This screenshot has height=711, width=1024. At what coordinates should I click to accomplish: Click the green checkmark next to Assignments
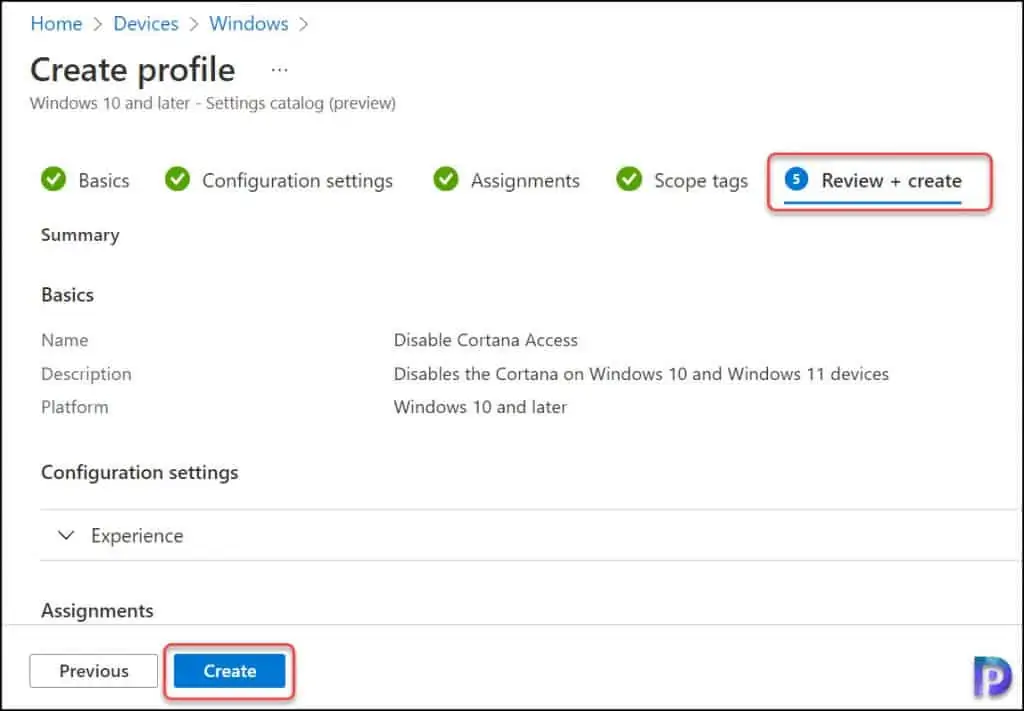coord(446,179)
